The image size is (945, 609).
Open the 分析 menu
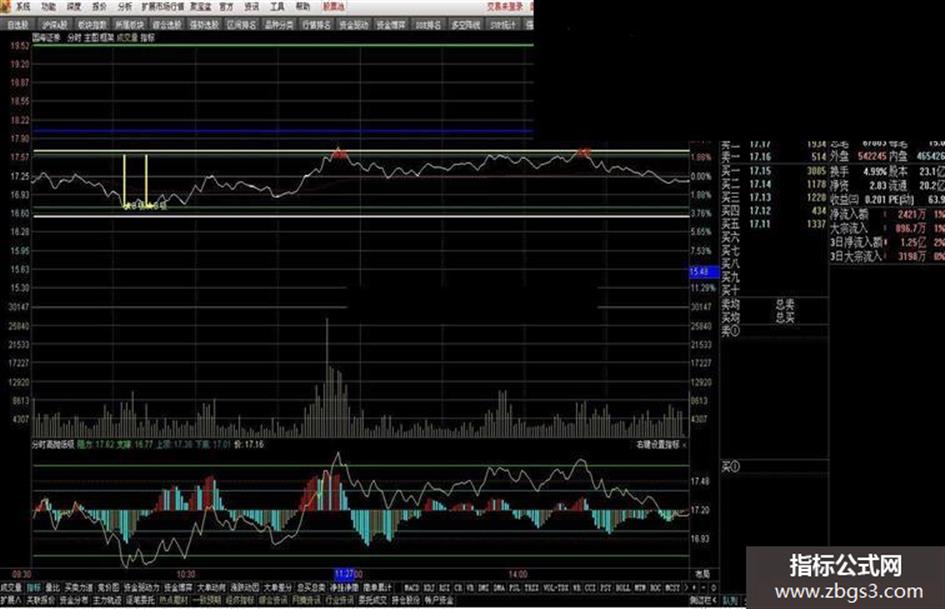click(x=125, y=7)
